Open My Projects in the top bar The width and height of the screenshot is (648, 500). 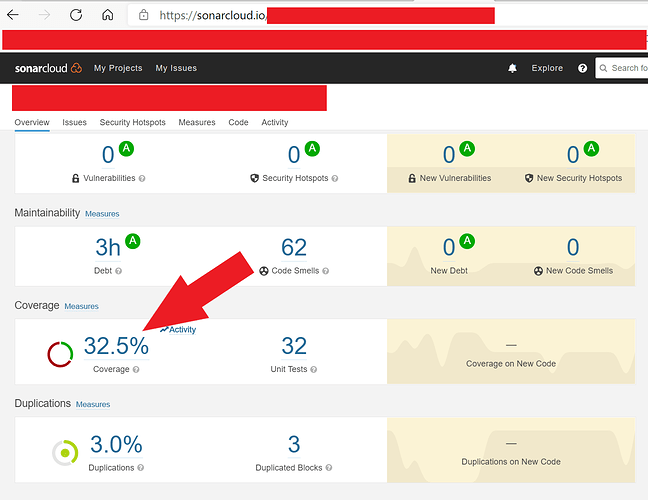tap(118, 68)
